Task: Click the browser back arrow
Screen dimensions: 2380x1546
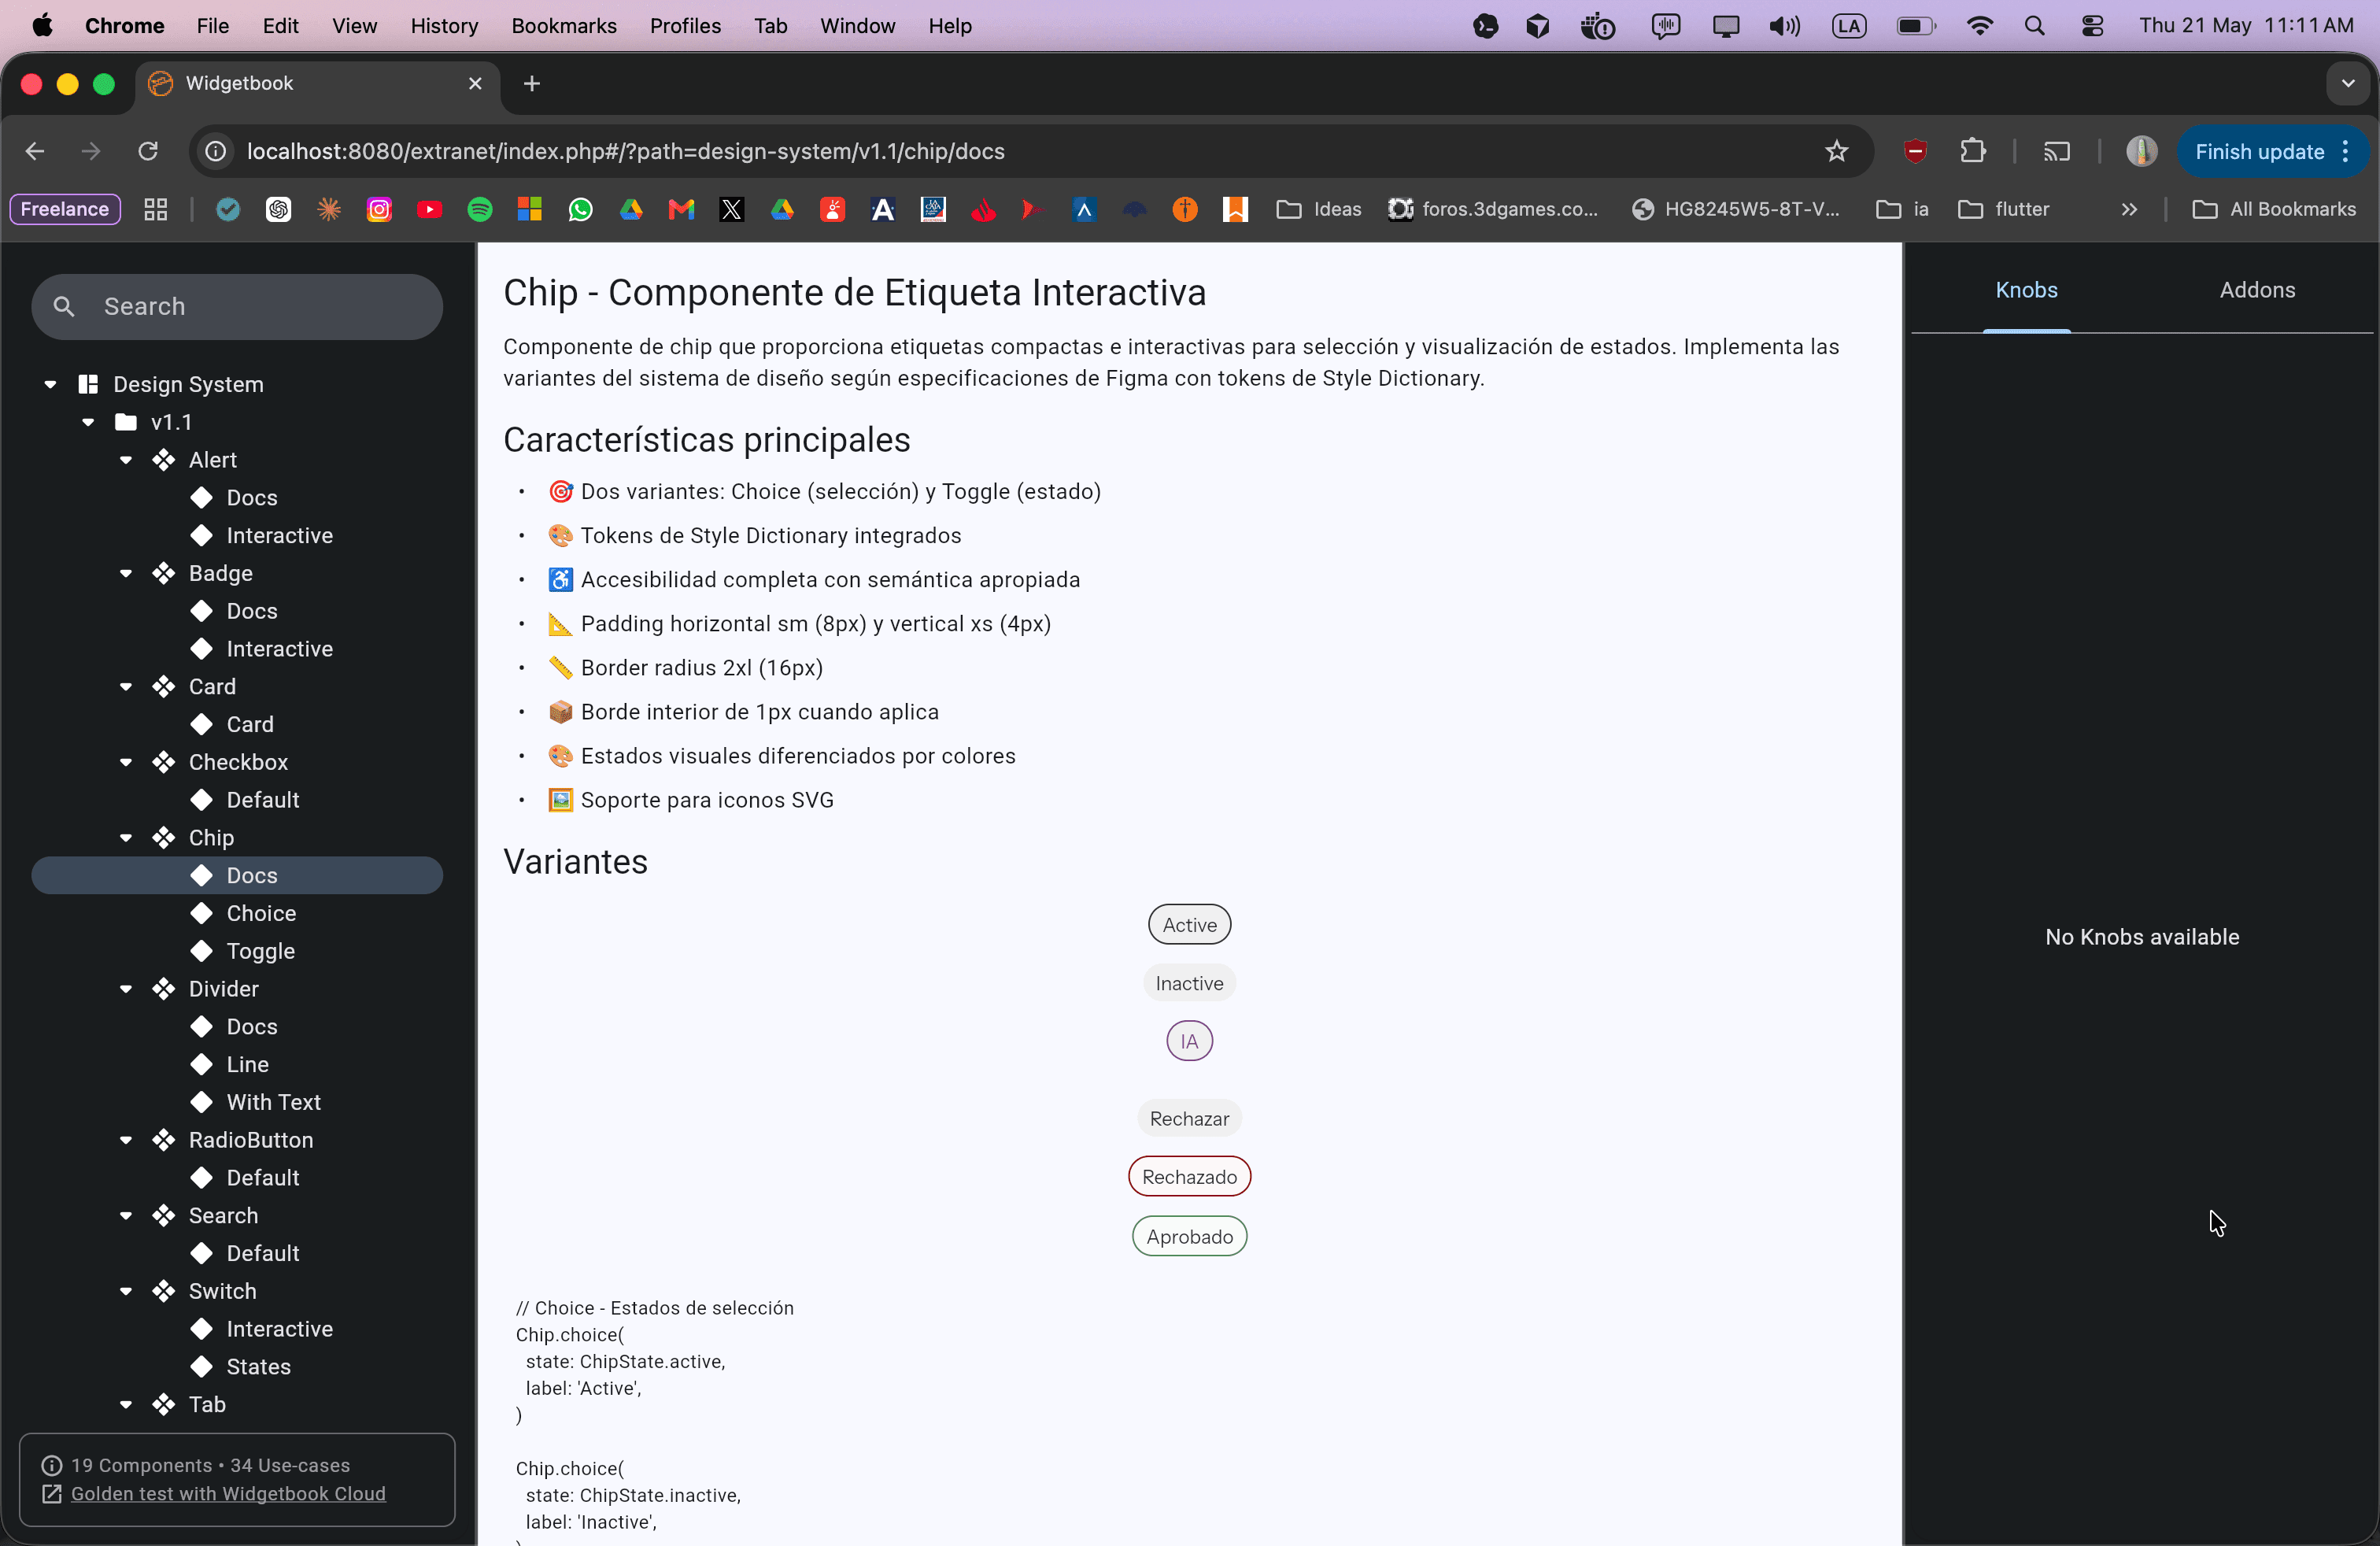Action: point(35,151)
